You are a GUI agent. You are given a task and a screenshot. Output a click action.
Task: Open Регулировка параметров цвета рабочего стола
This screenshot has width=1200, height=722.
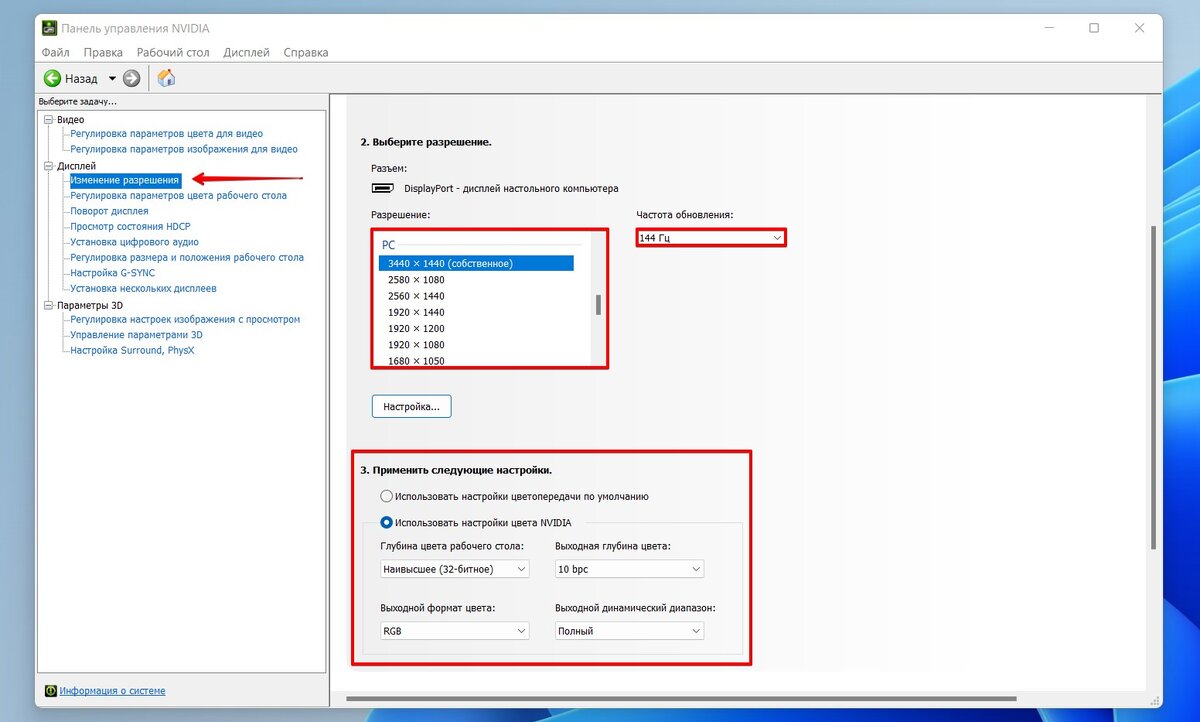pos(178,196)
